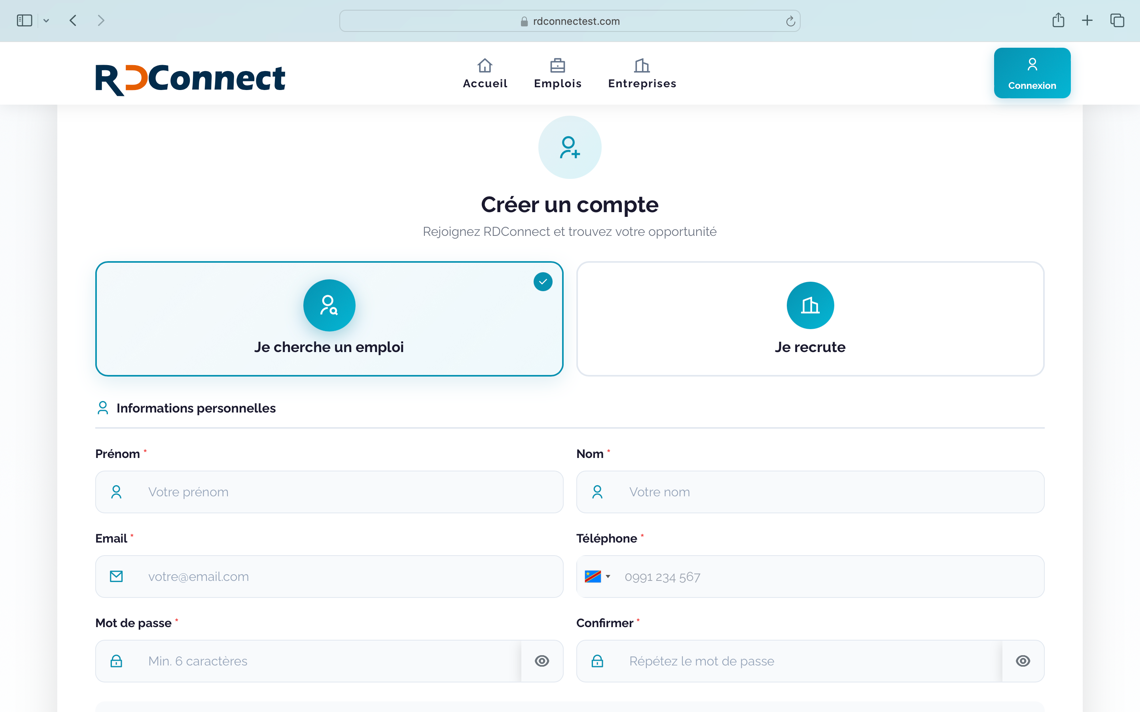Click the building icon on the Je recrute card
1140x712 pixels.
tap(810, 305)
